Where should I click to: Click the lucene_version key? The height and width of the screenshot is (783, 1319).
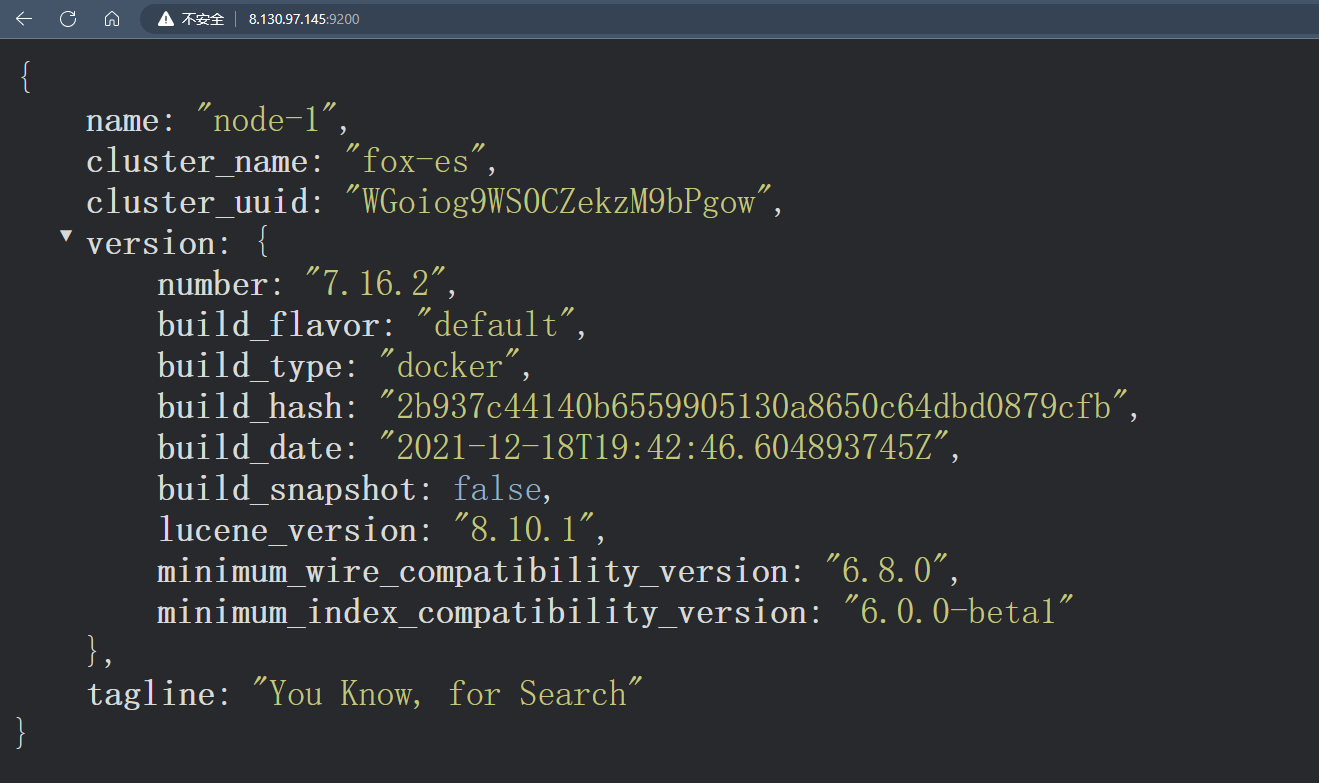coord(287,531)
